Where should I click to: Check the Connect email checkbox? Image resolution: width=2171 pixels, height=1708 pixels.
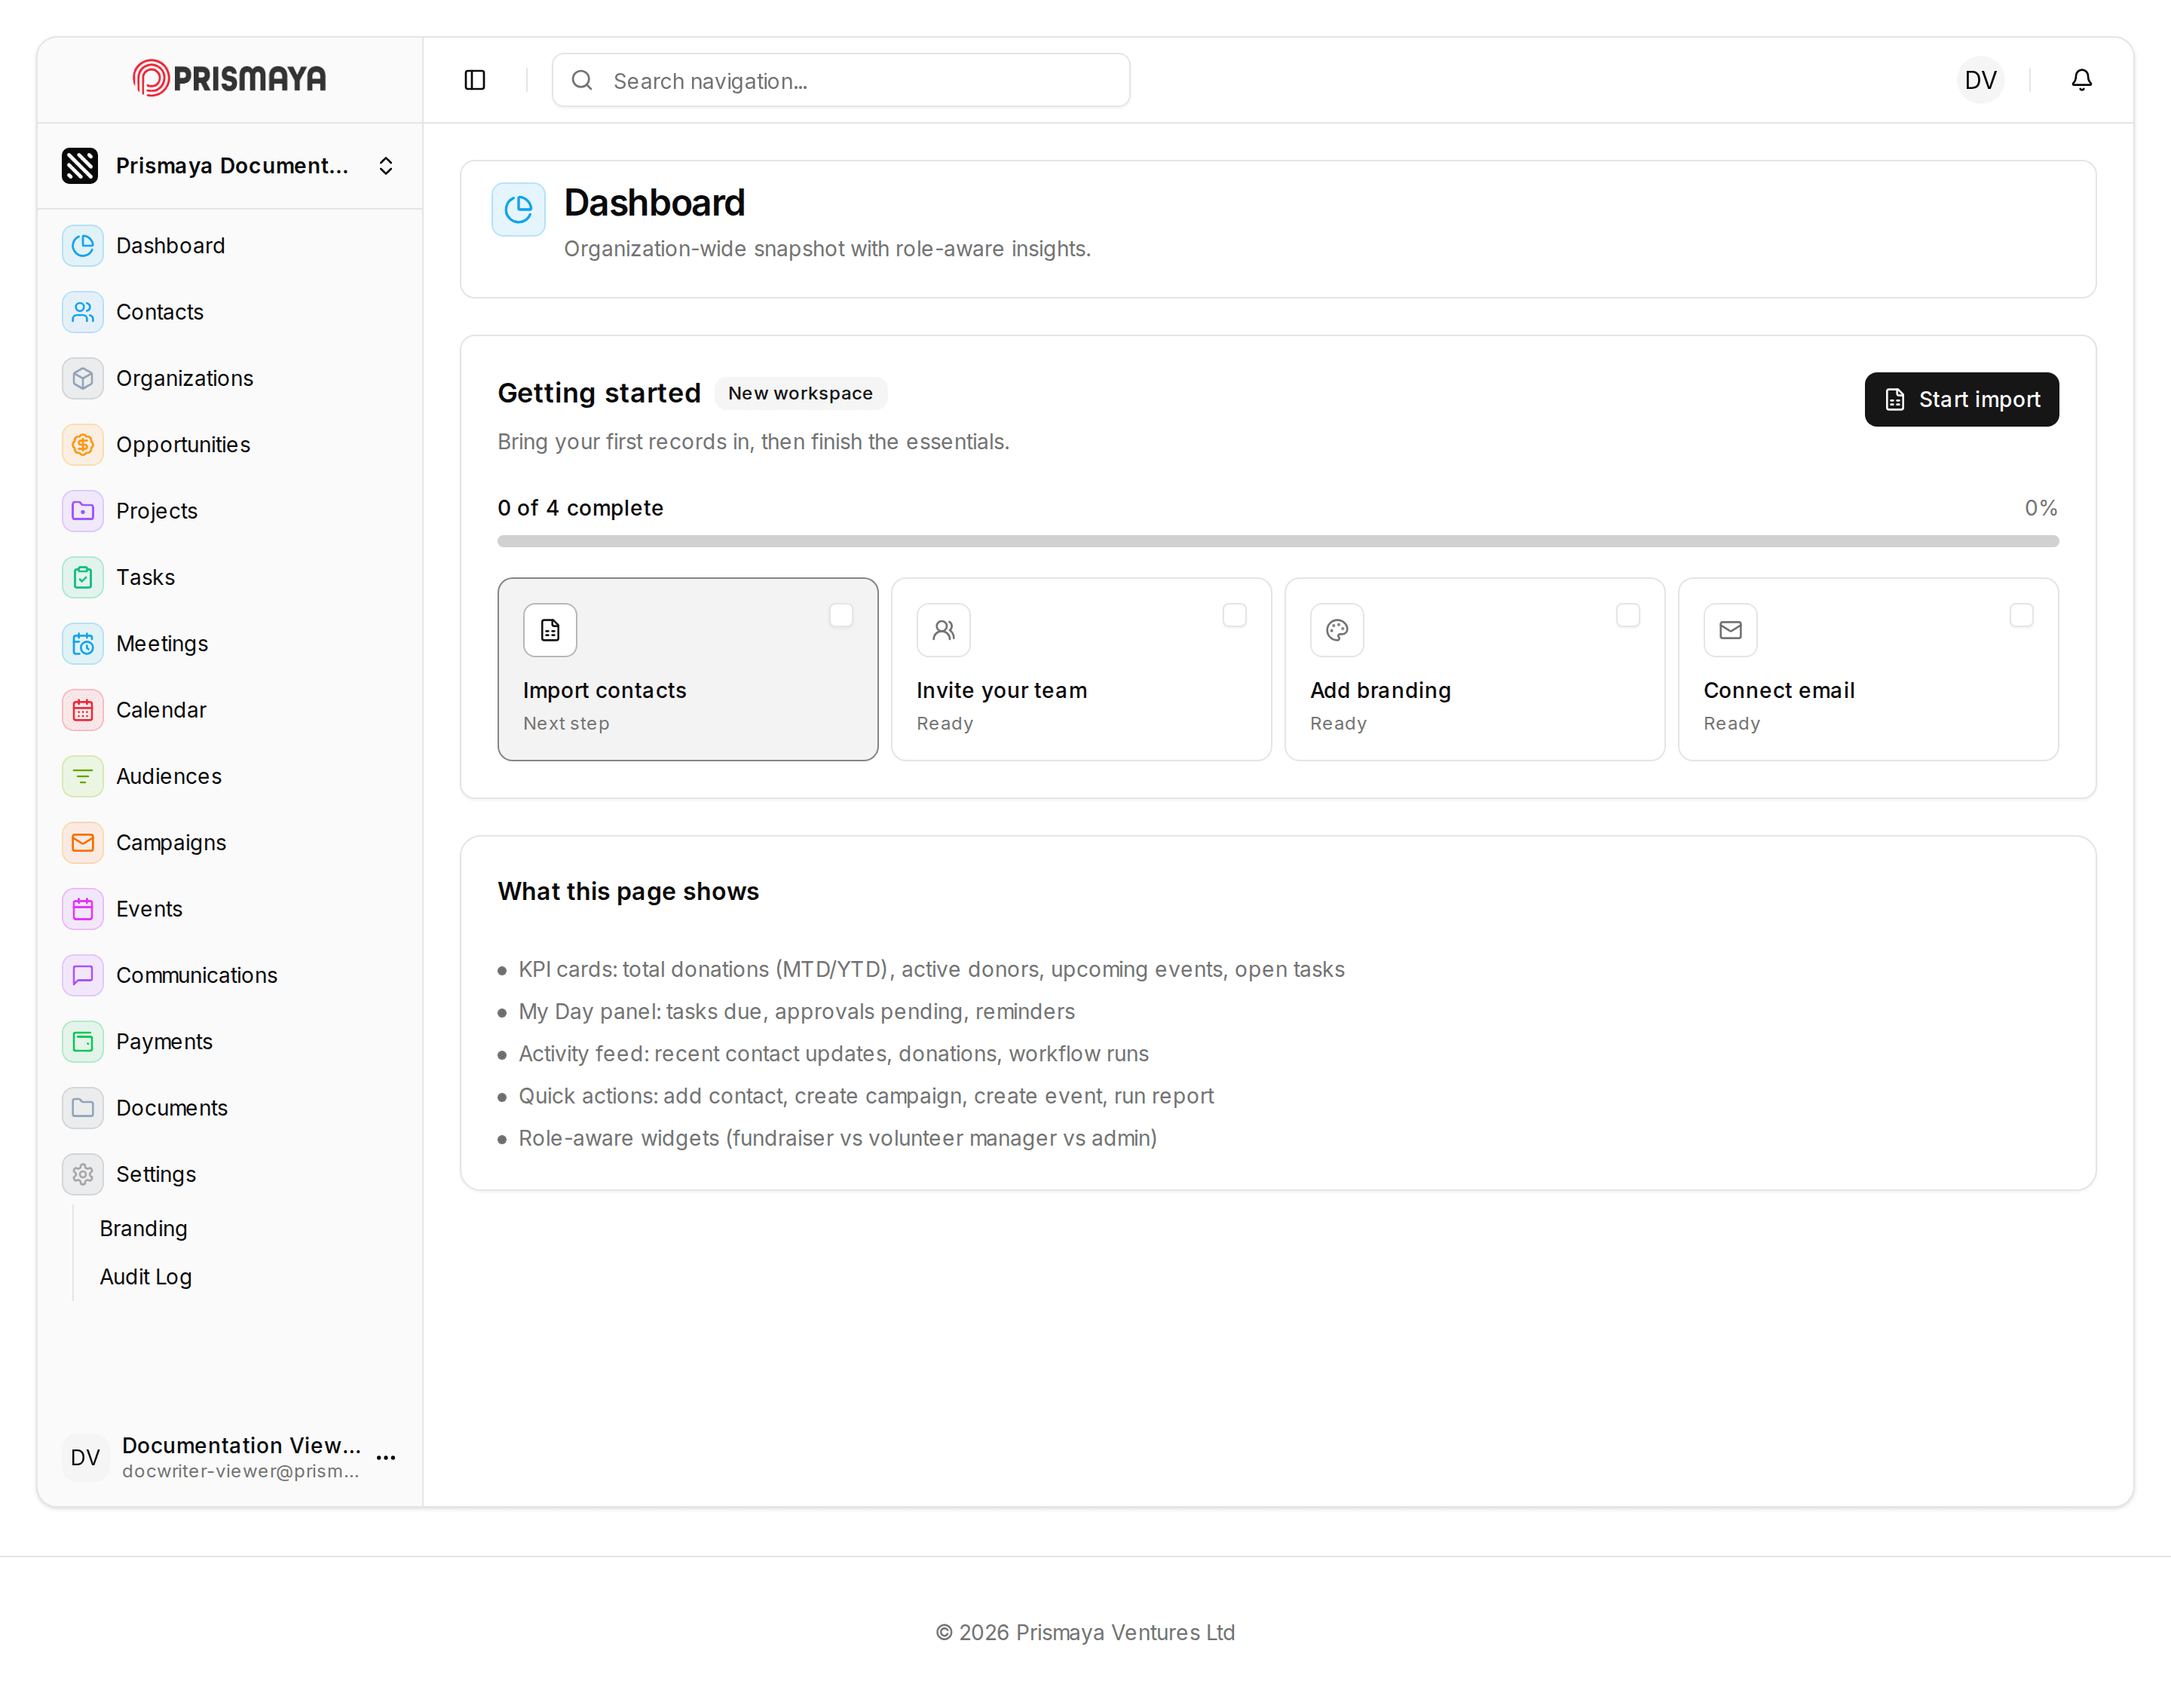pyautogui.click(x=2021, y=615)
